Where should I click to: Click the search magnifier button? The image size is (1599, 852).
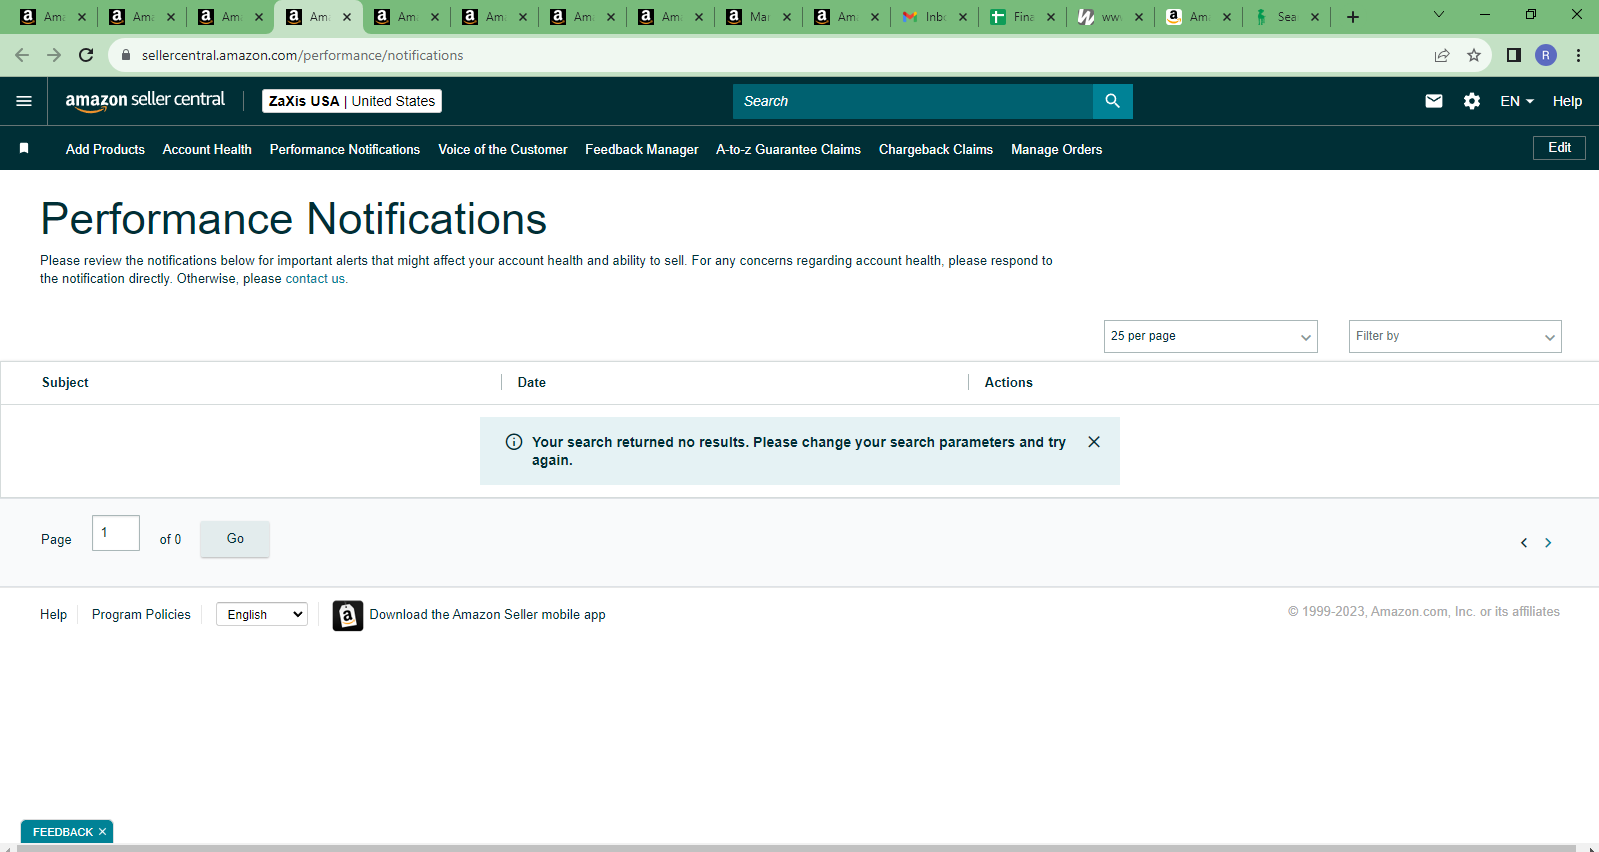click(1112, 101)
